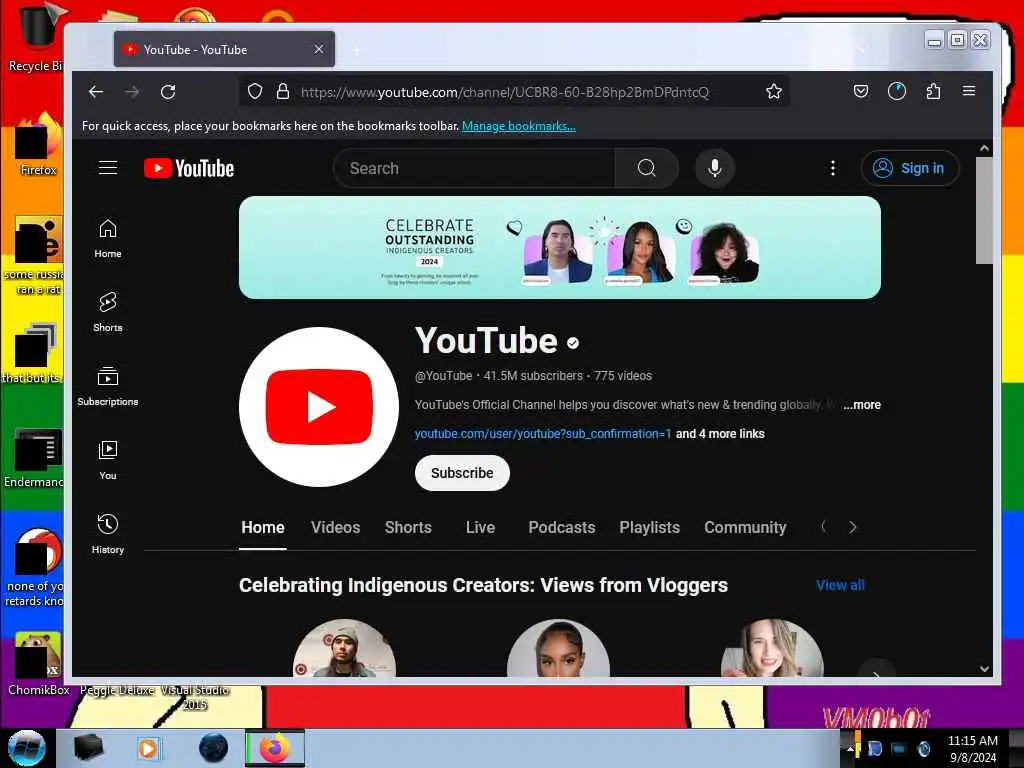This screenshot has height=768, width=1024.
Task: Switch to the Live tab
Action: tap(480, 528)
